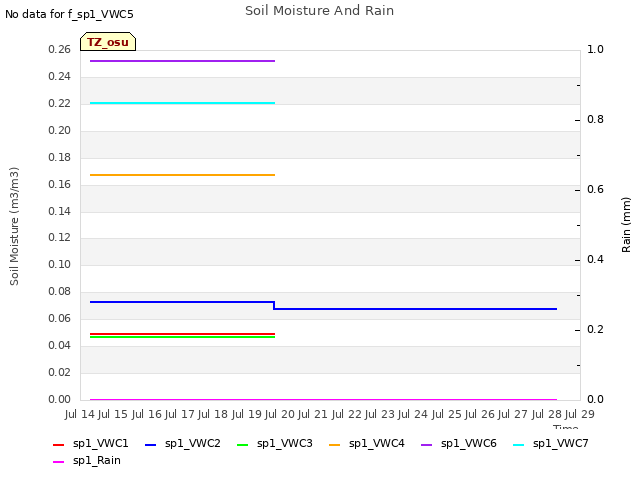Select the sp1_VWC4 legend label

tap(377, 443)
